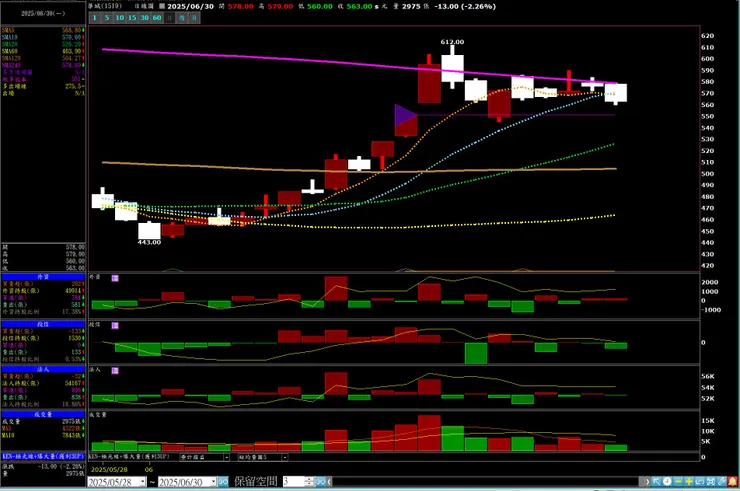
Task: Click the 2025/05/28 axis date label
Action: tap(109, 470)
